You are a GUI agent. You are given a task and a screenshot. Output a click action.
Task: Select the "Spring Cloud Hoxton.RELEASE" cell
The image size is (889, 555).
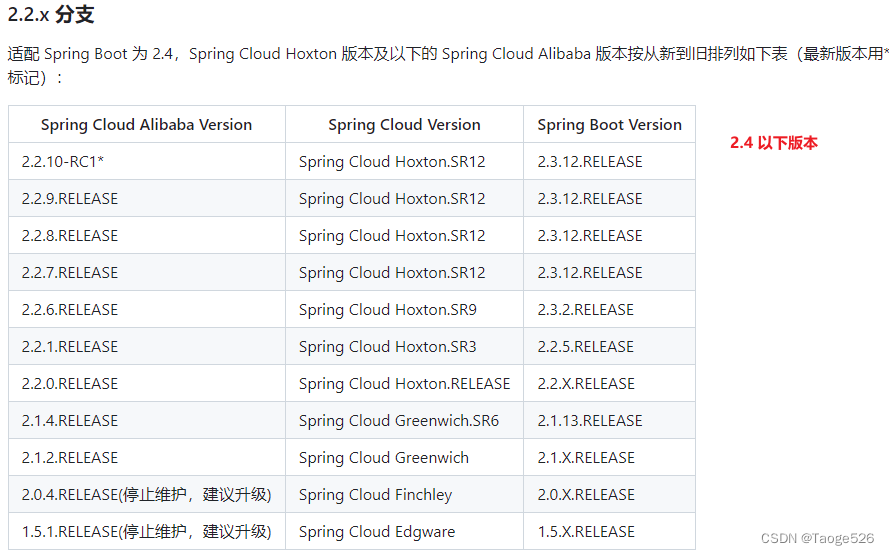click(x=404, y=384)
